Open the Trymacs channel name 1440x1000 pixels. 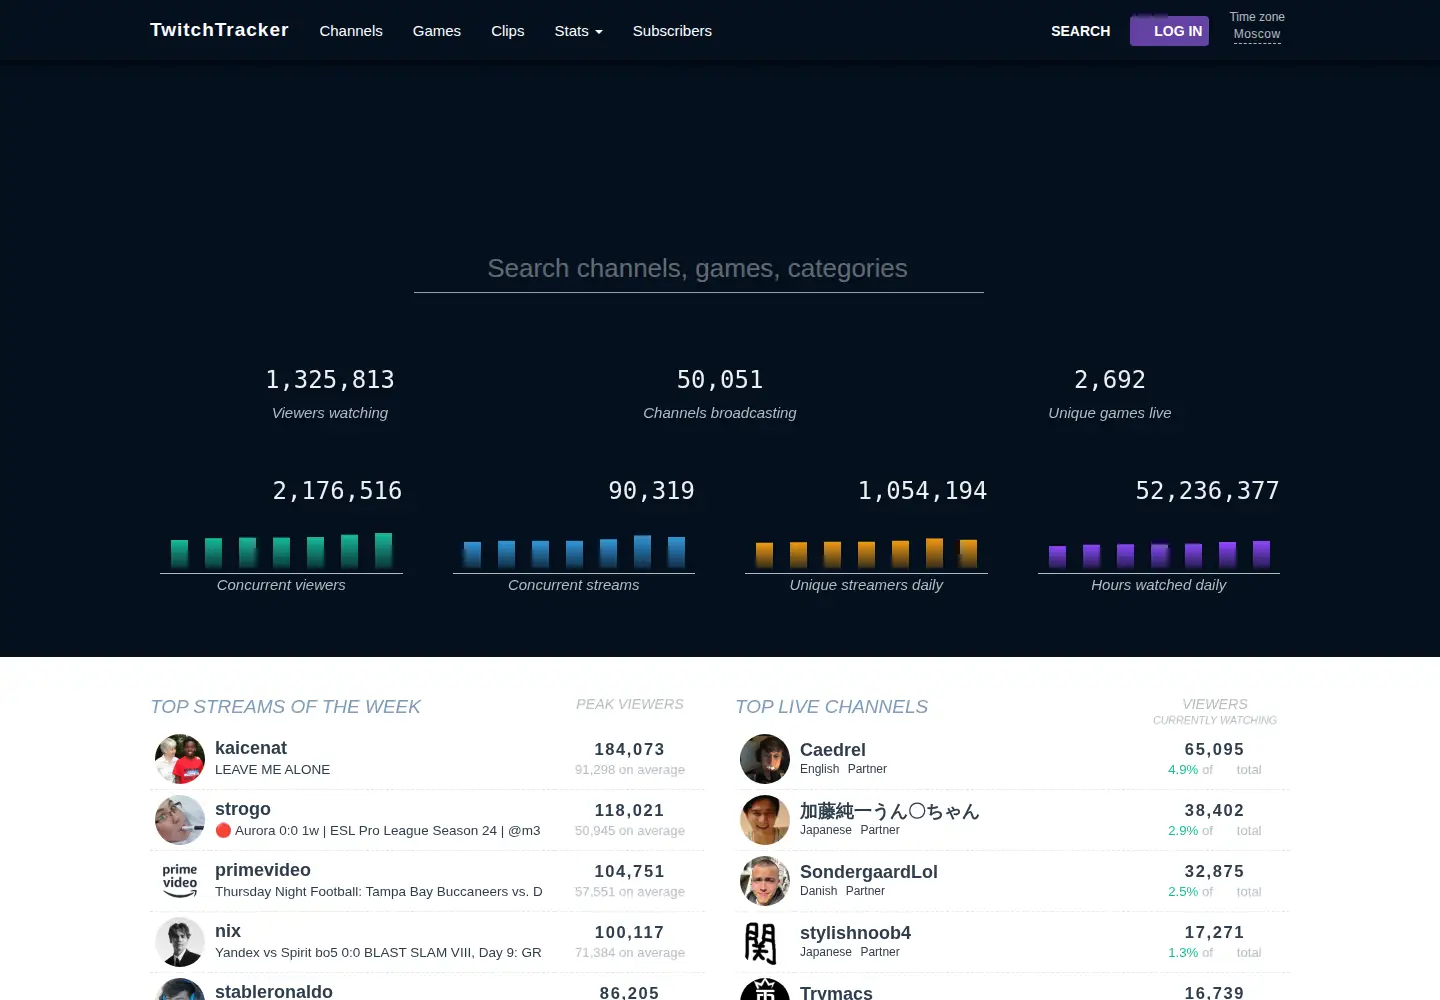coord(836,992)
